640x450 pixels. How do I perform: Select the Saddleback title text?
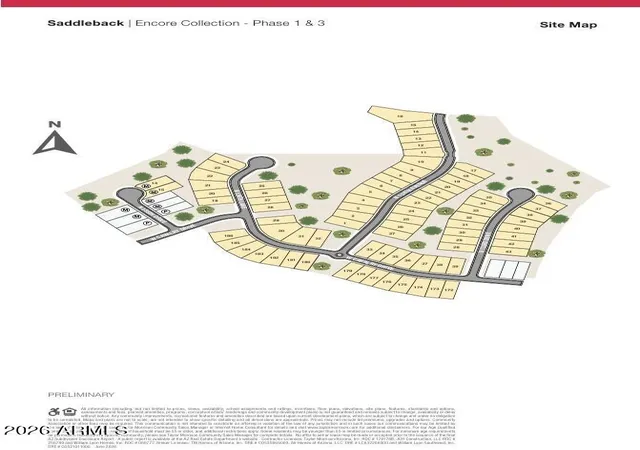pyautogui.click(x=86, y=23)
